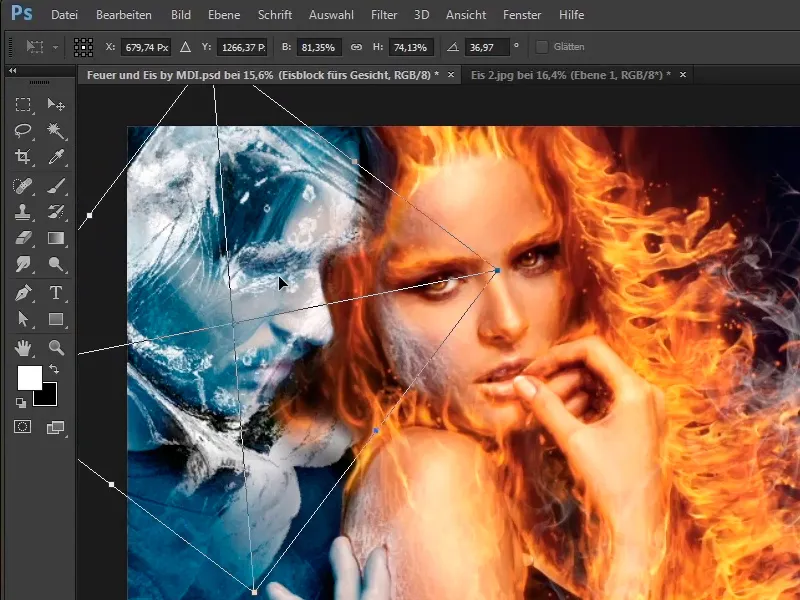Image resolution: width=800 pixels, height=600 pixels.
Task: Click the height H percentage field
Action: (411, 47)
